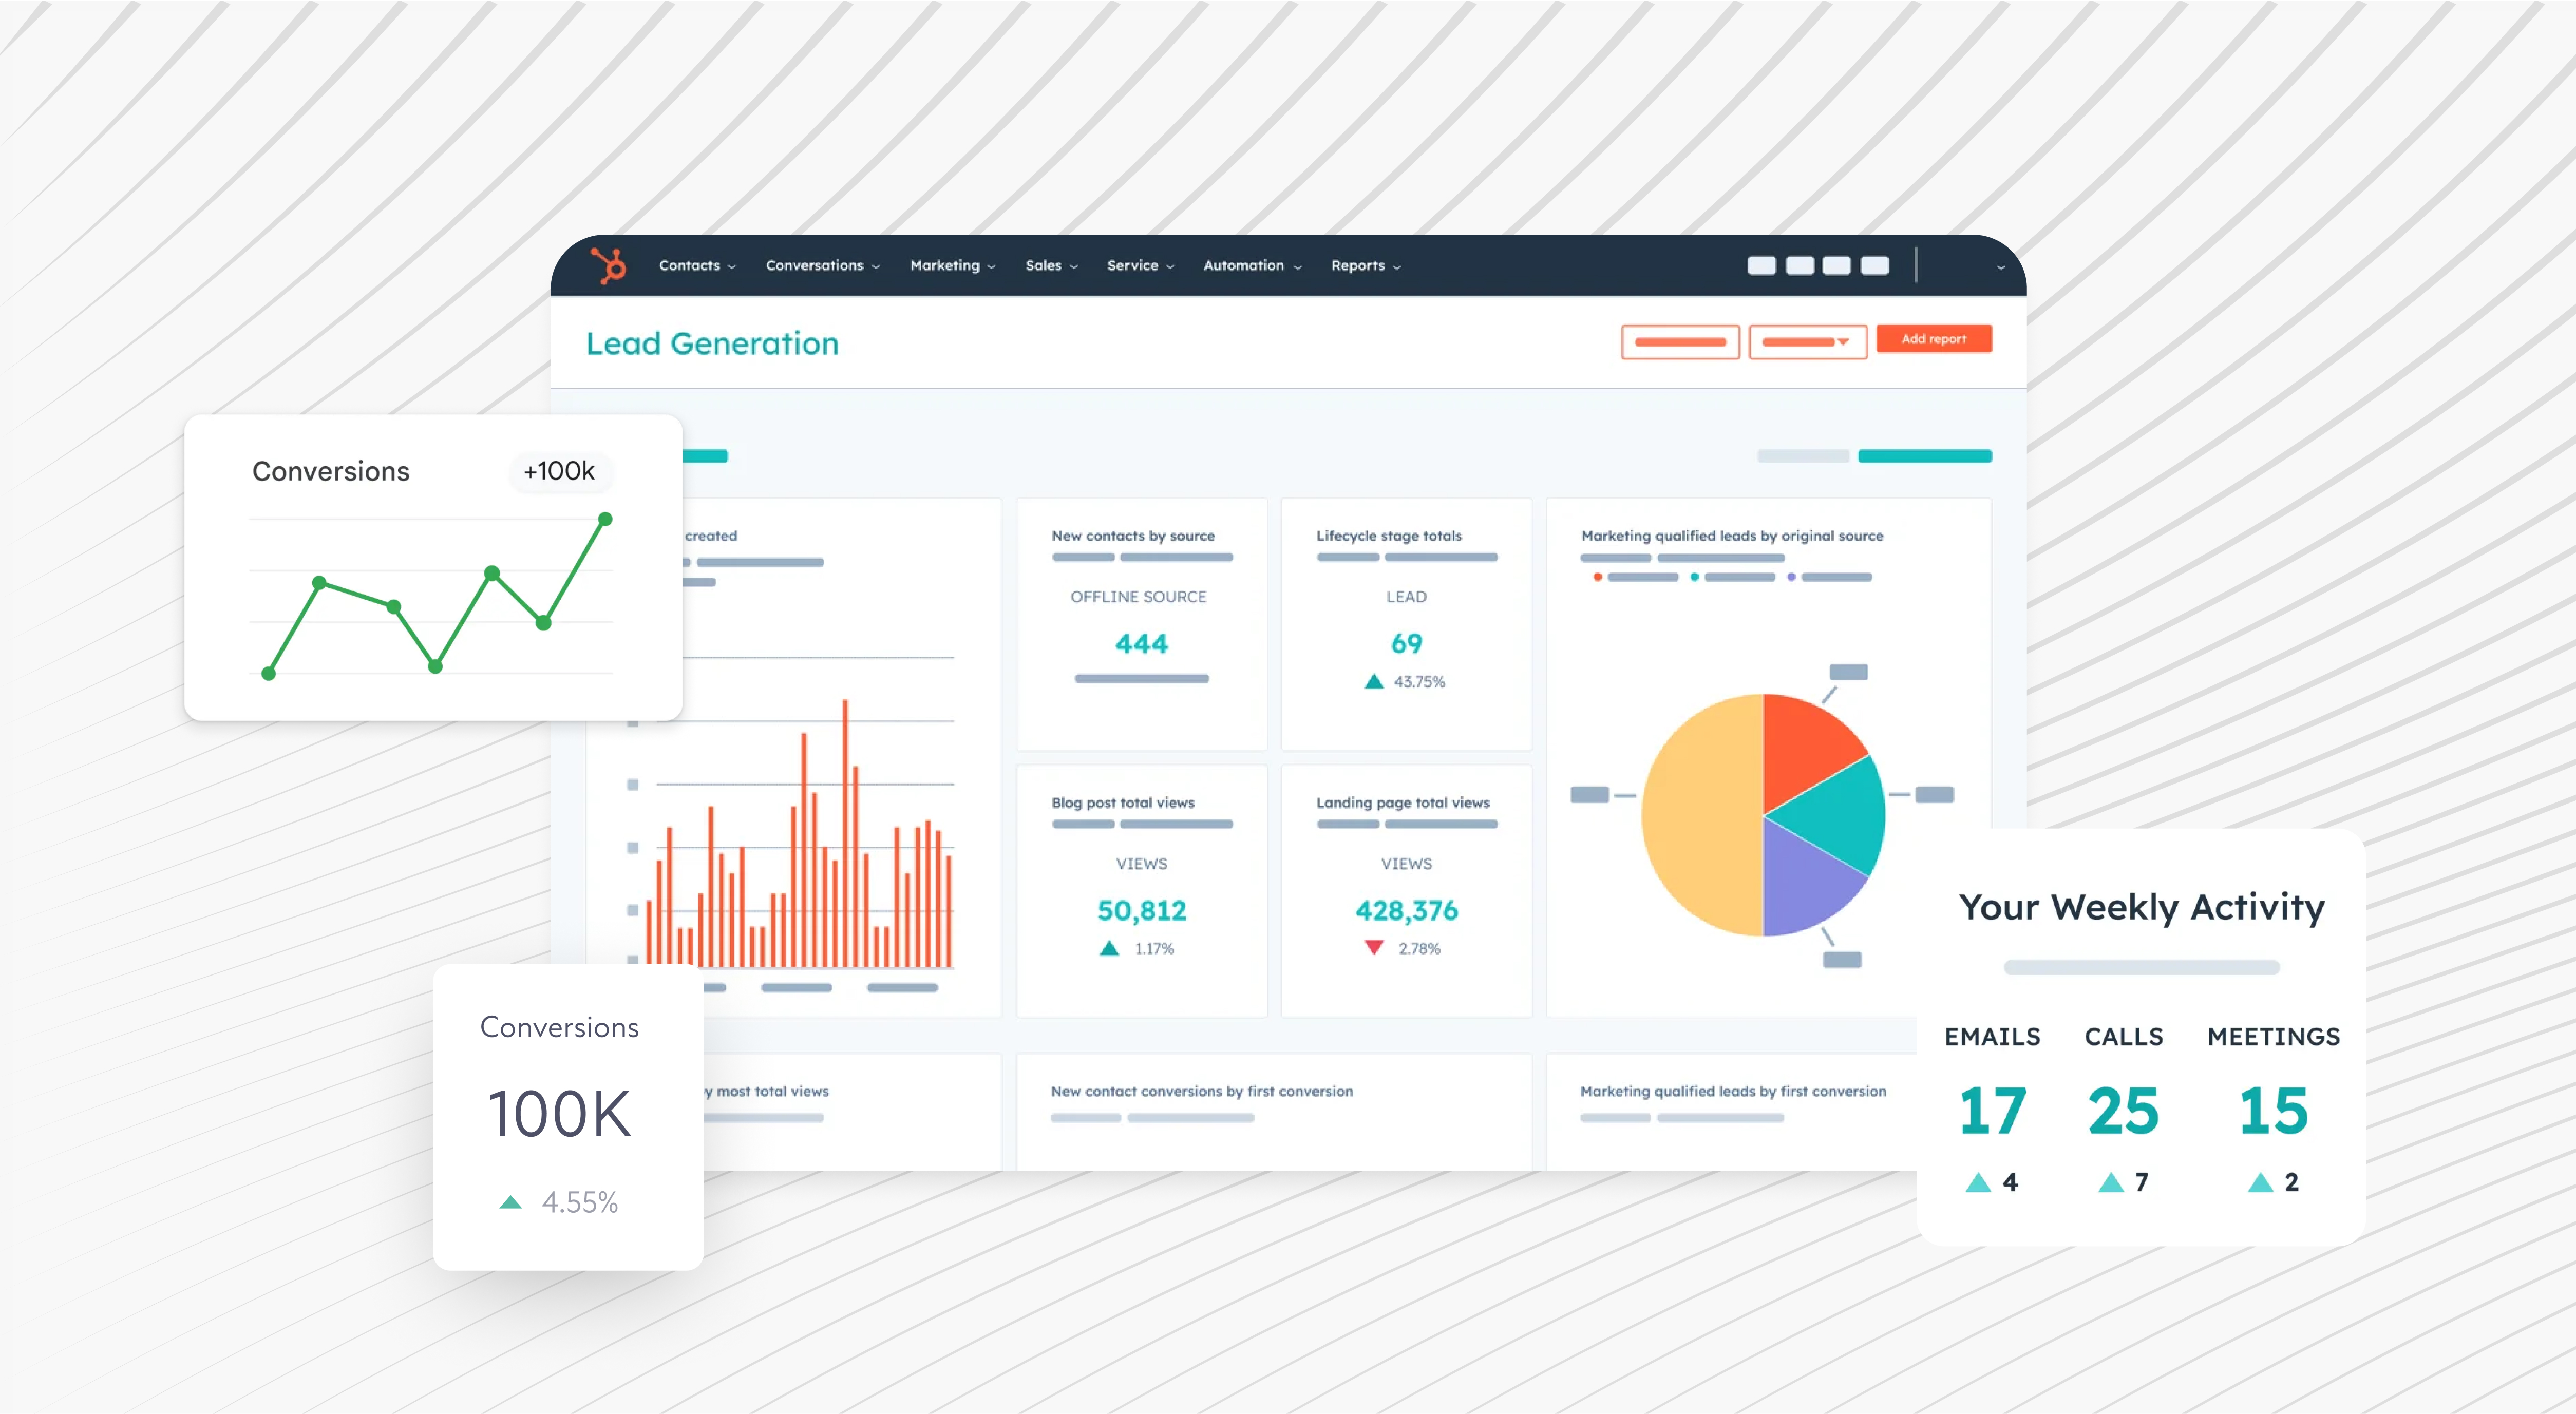This screenshot has height=1414, width=2576.
Task: Expand the Reports menu chevron
Action: (x=1397, y=267)
